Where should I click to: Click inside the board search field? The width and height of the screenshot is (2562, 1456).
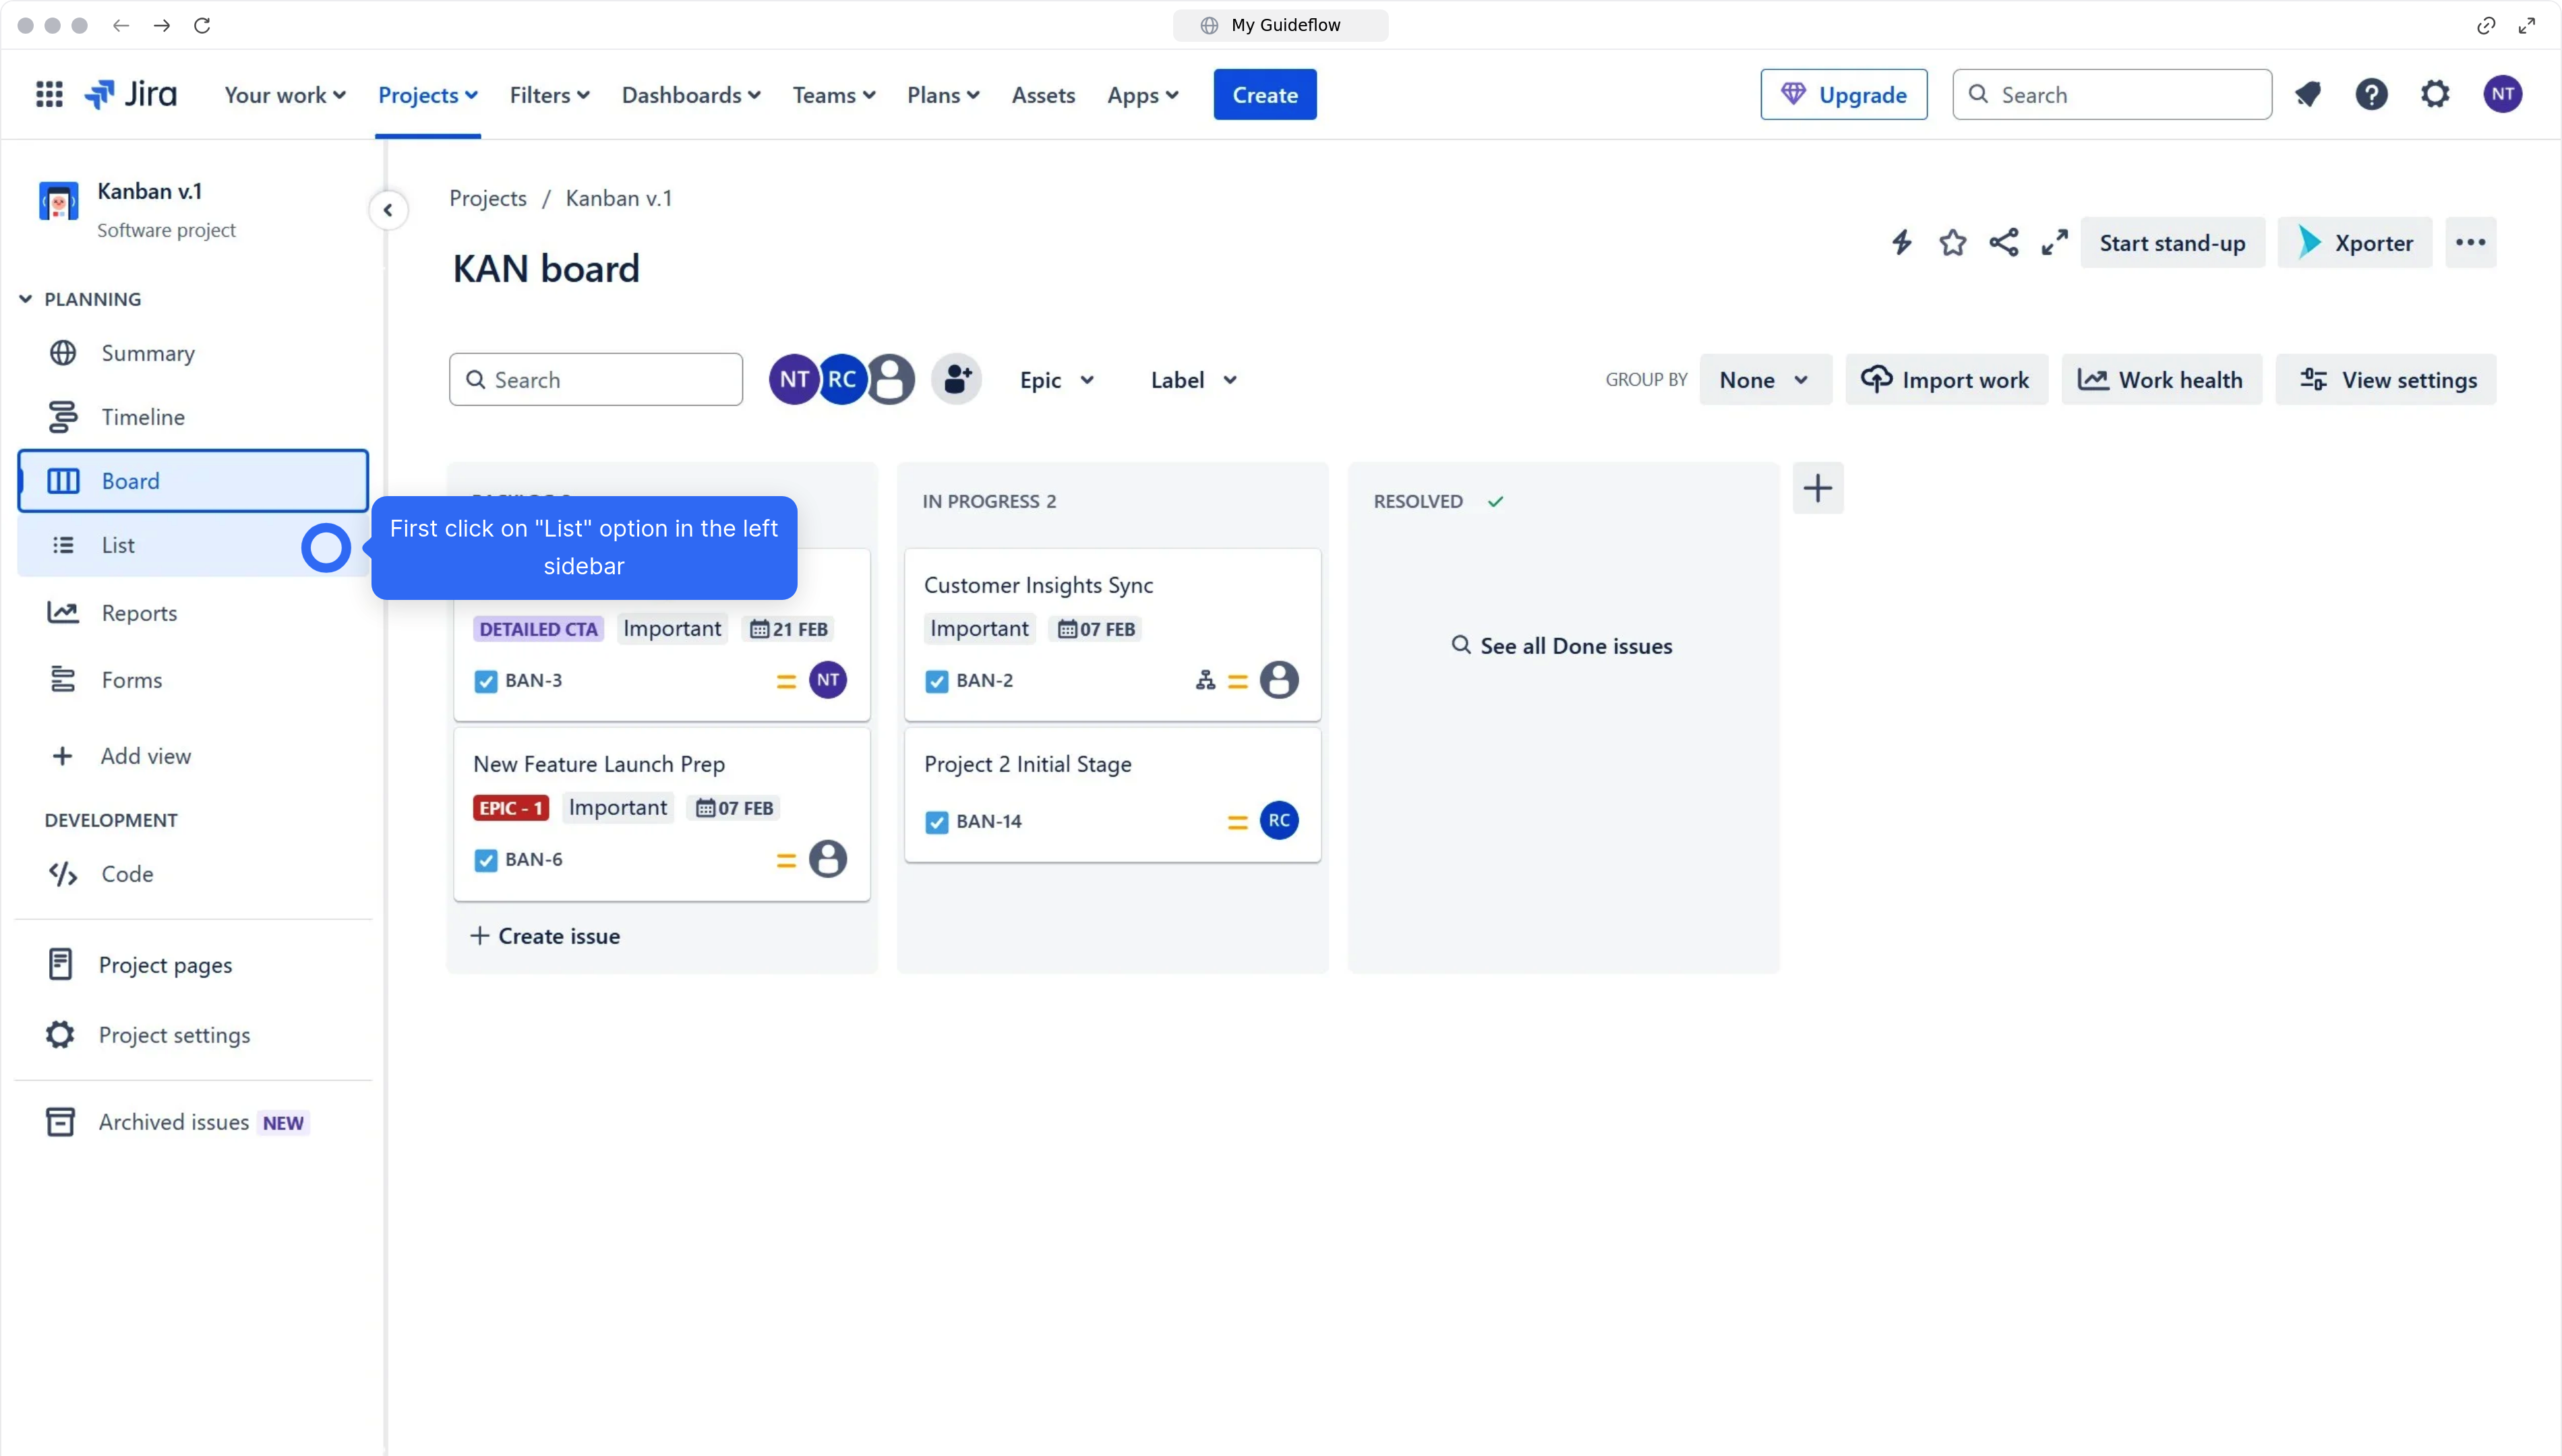[595, 379]
